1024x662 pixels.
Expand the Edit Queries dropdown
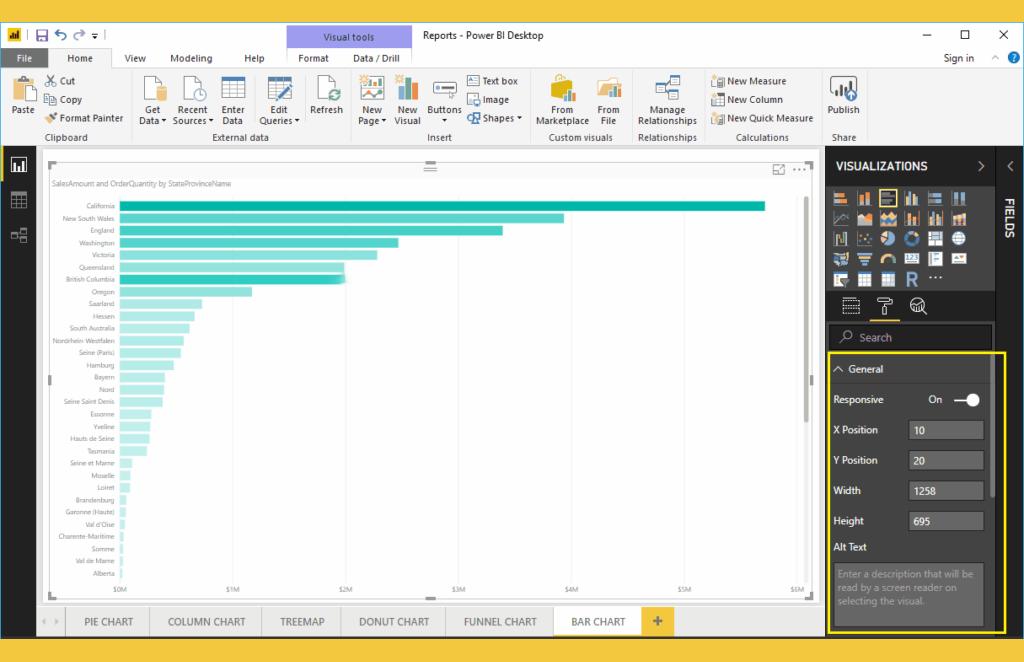coord(279,115)
